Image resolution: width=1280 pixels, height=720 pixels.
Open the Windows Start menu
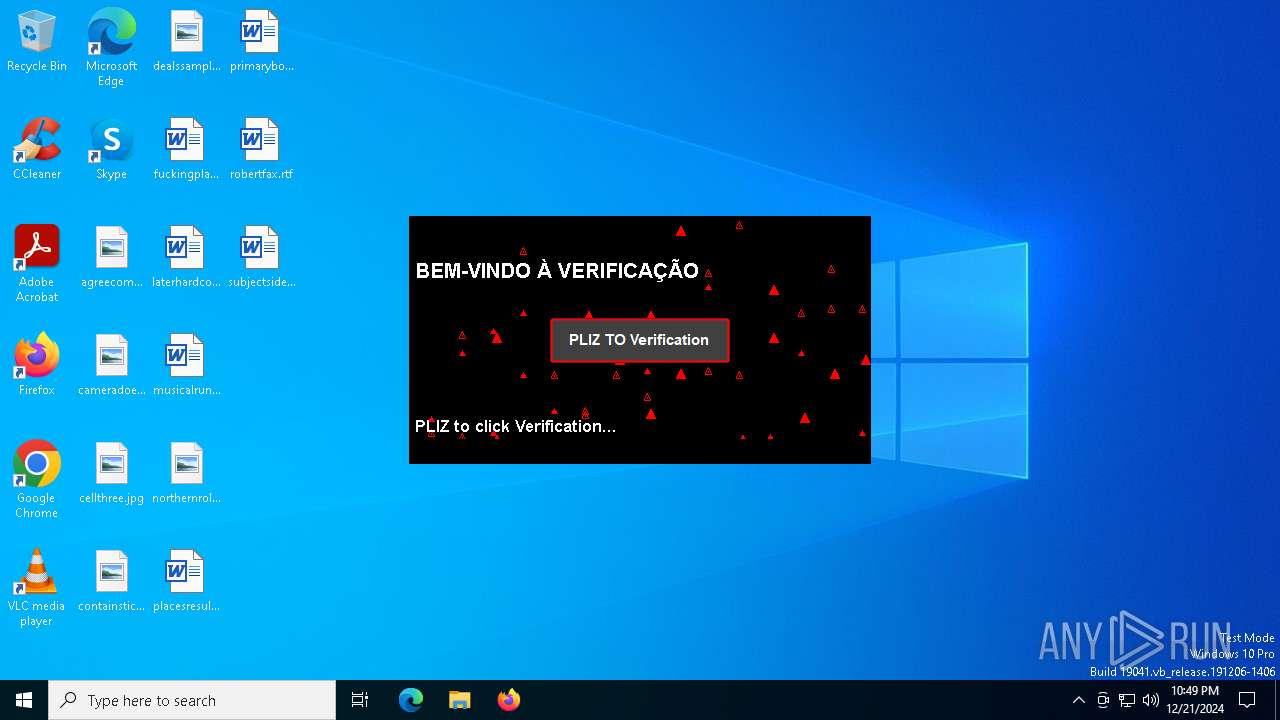click(24, 700)
